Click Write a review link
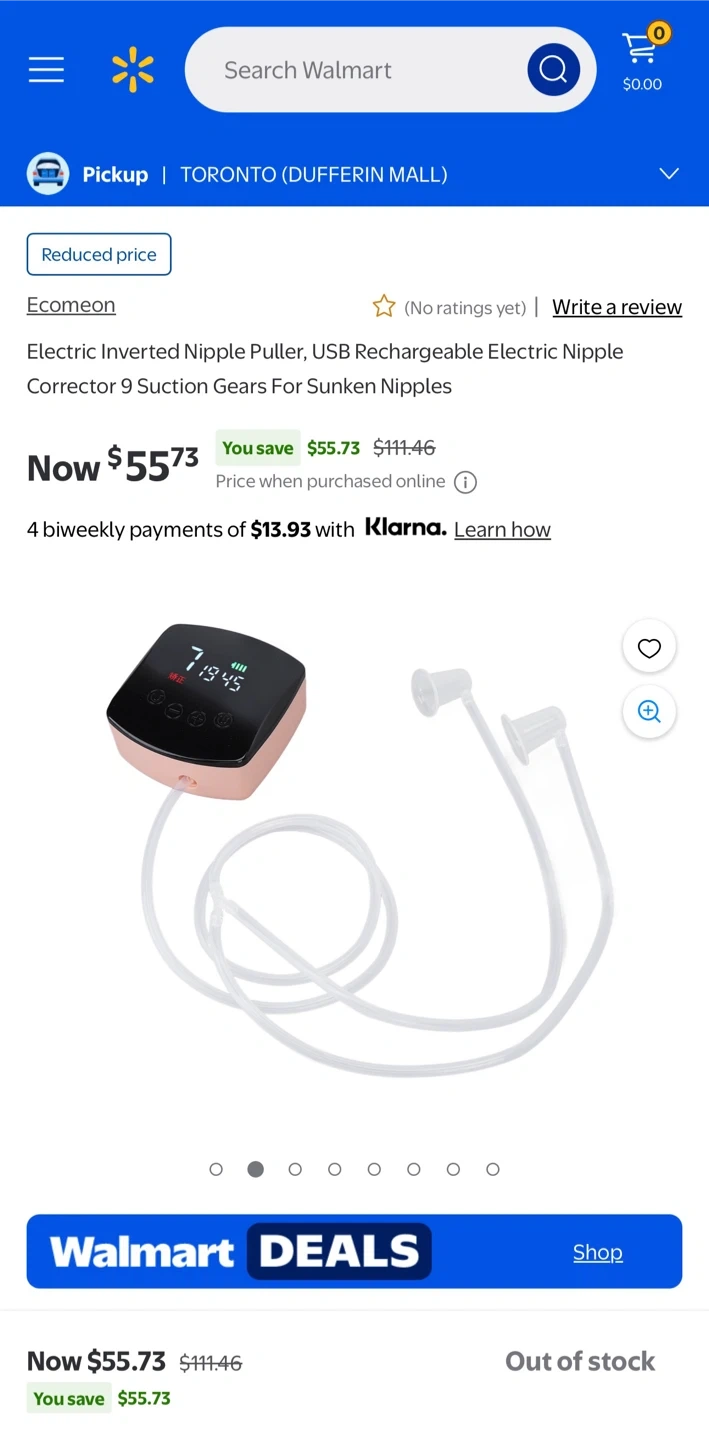 [x=617, y=307]
